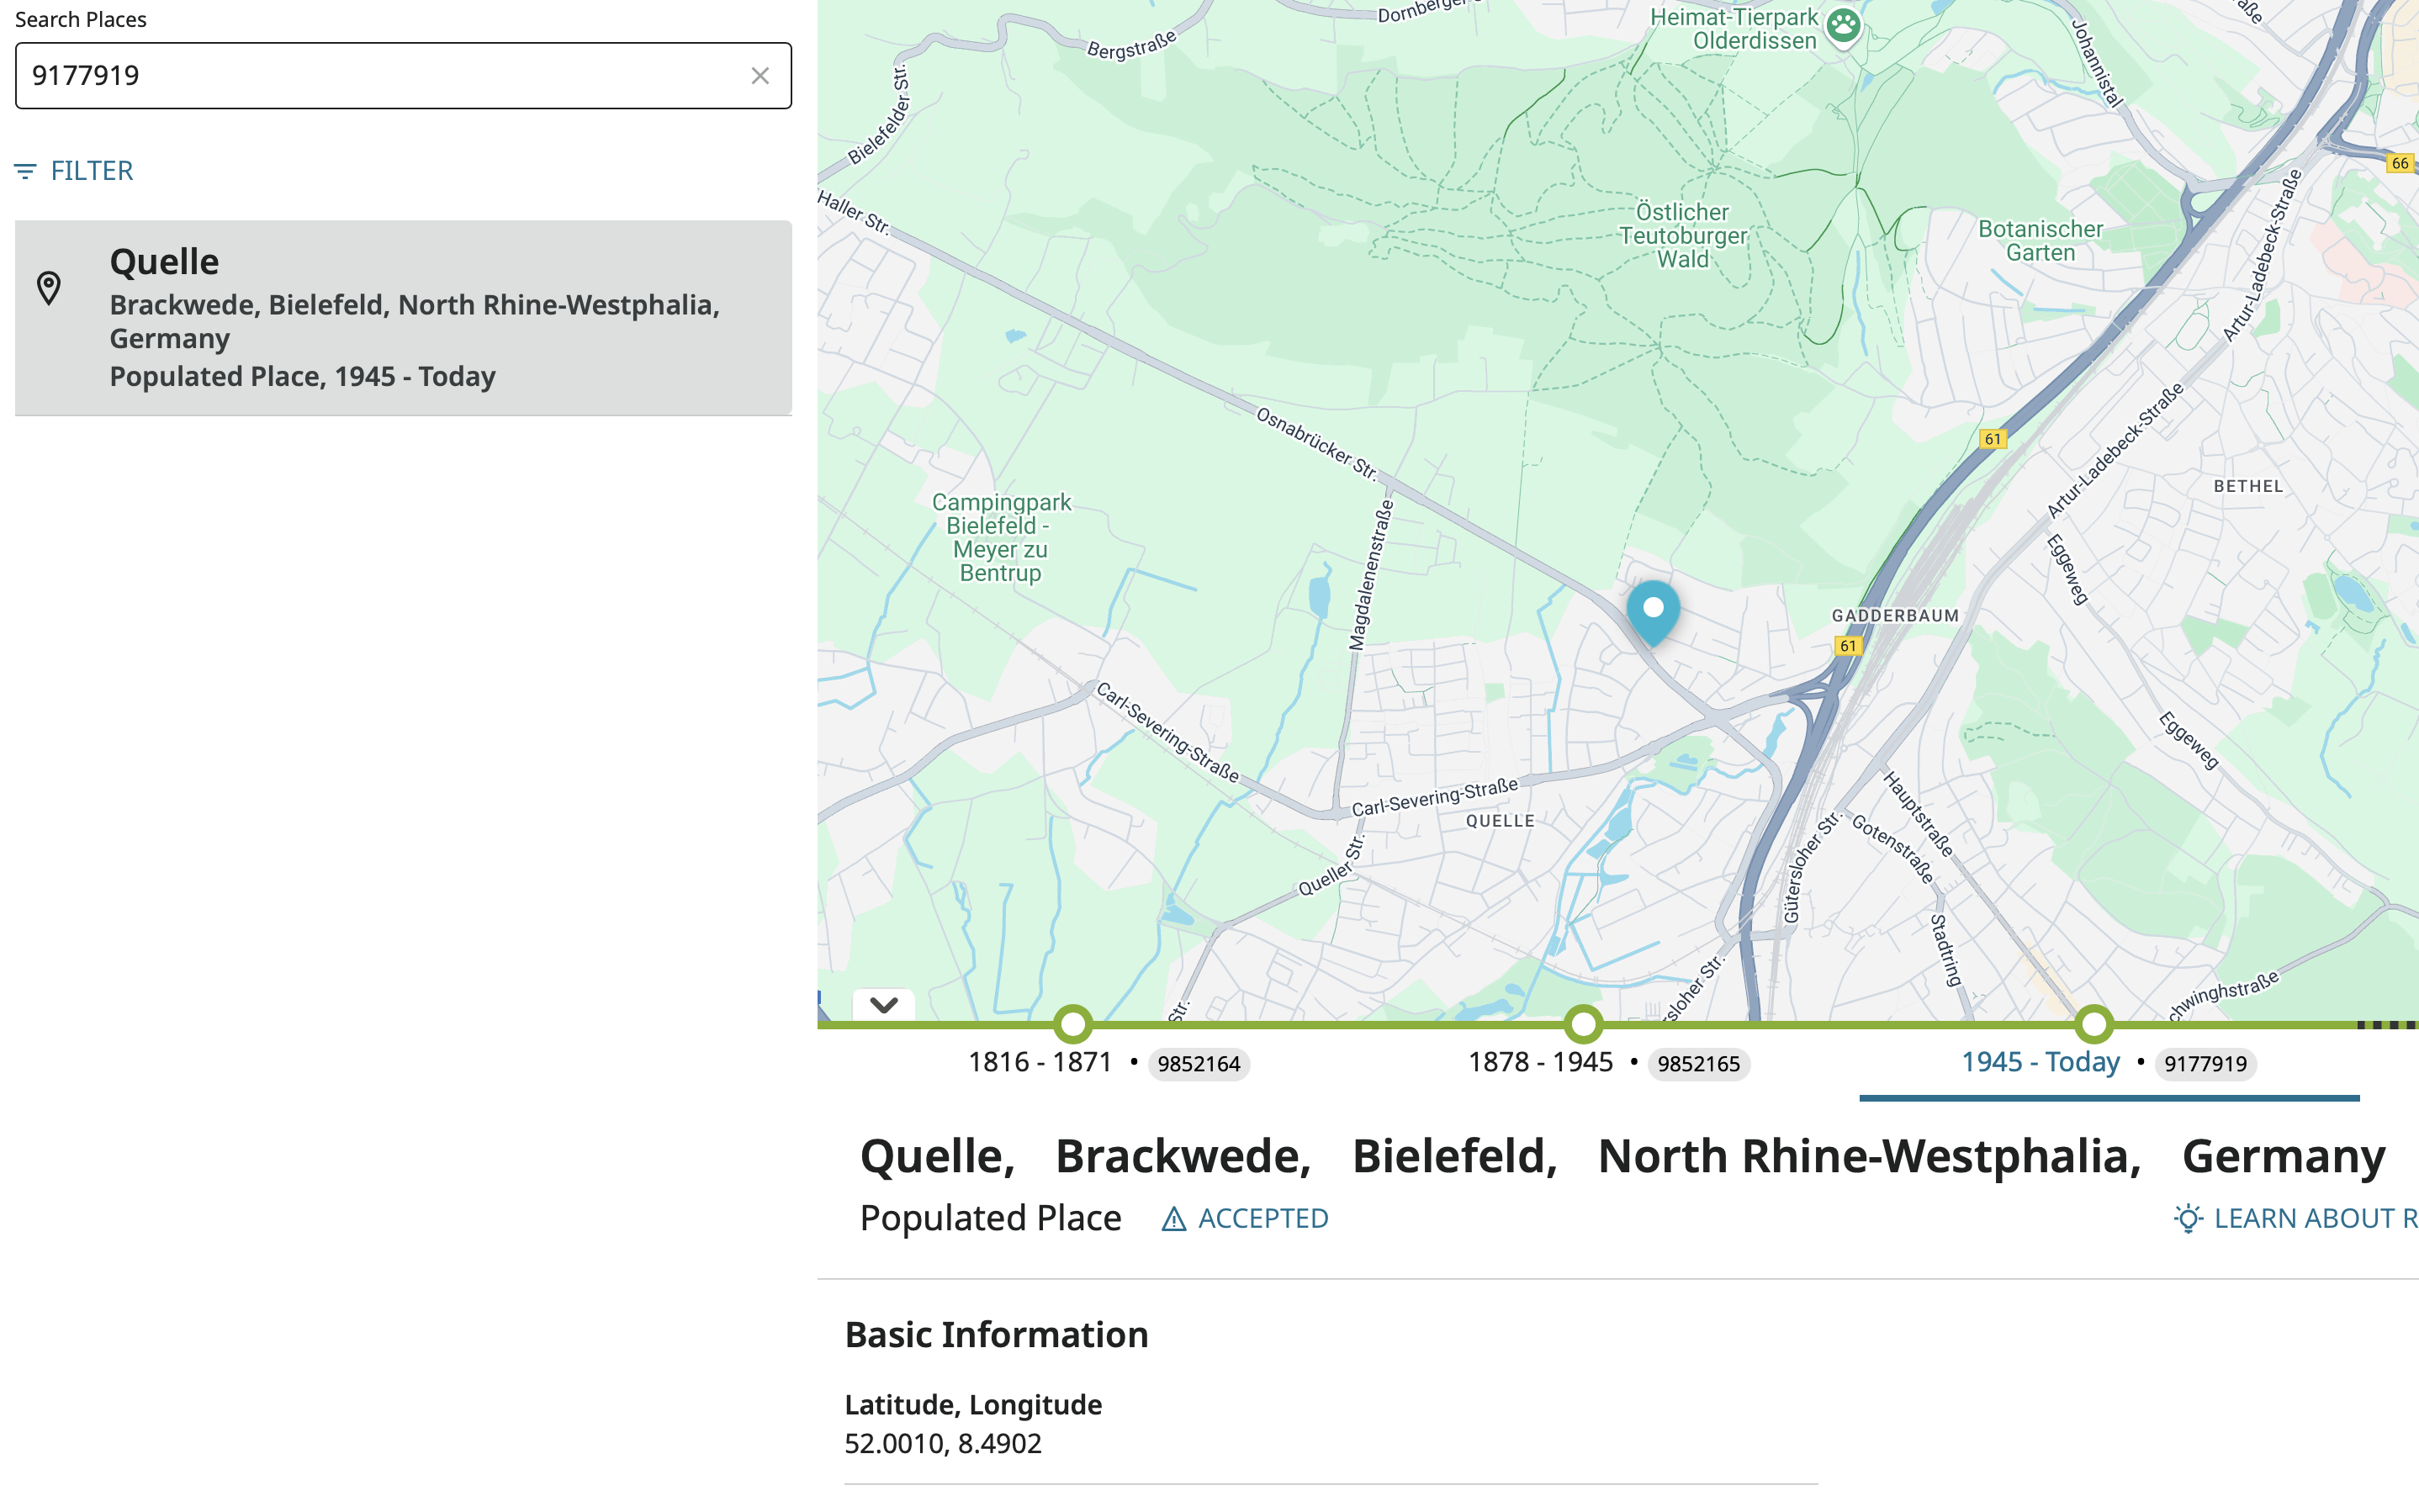Open the FILTER options

pyautogui.click(x=91, y=171)
